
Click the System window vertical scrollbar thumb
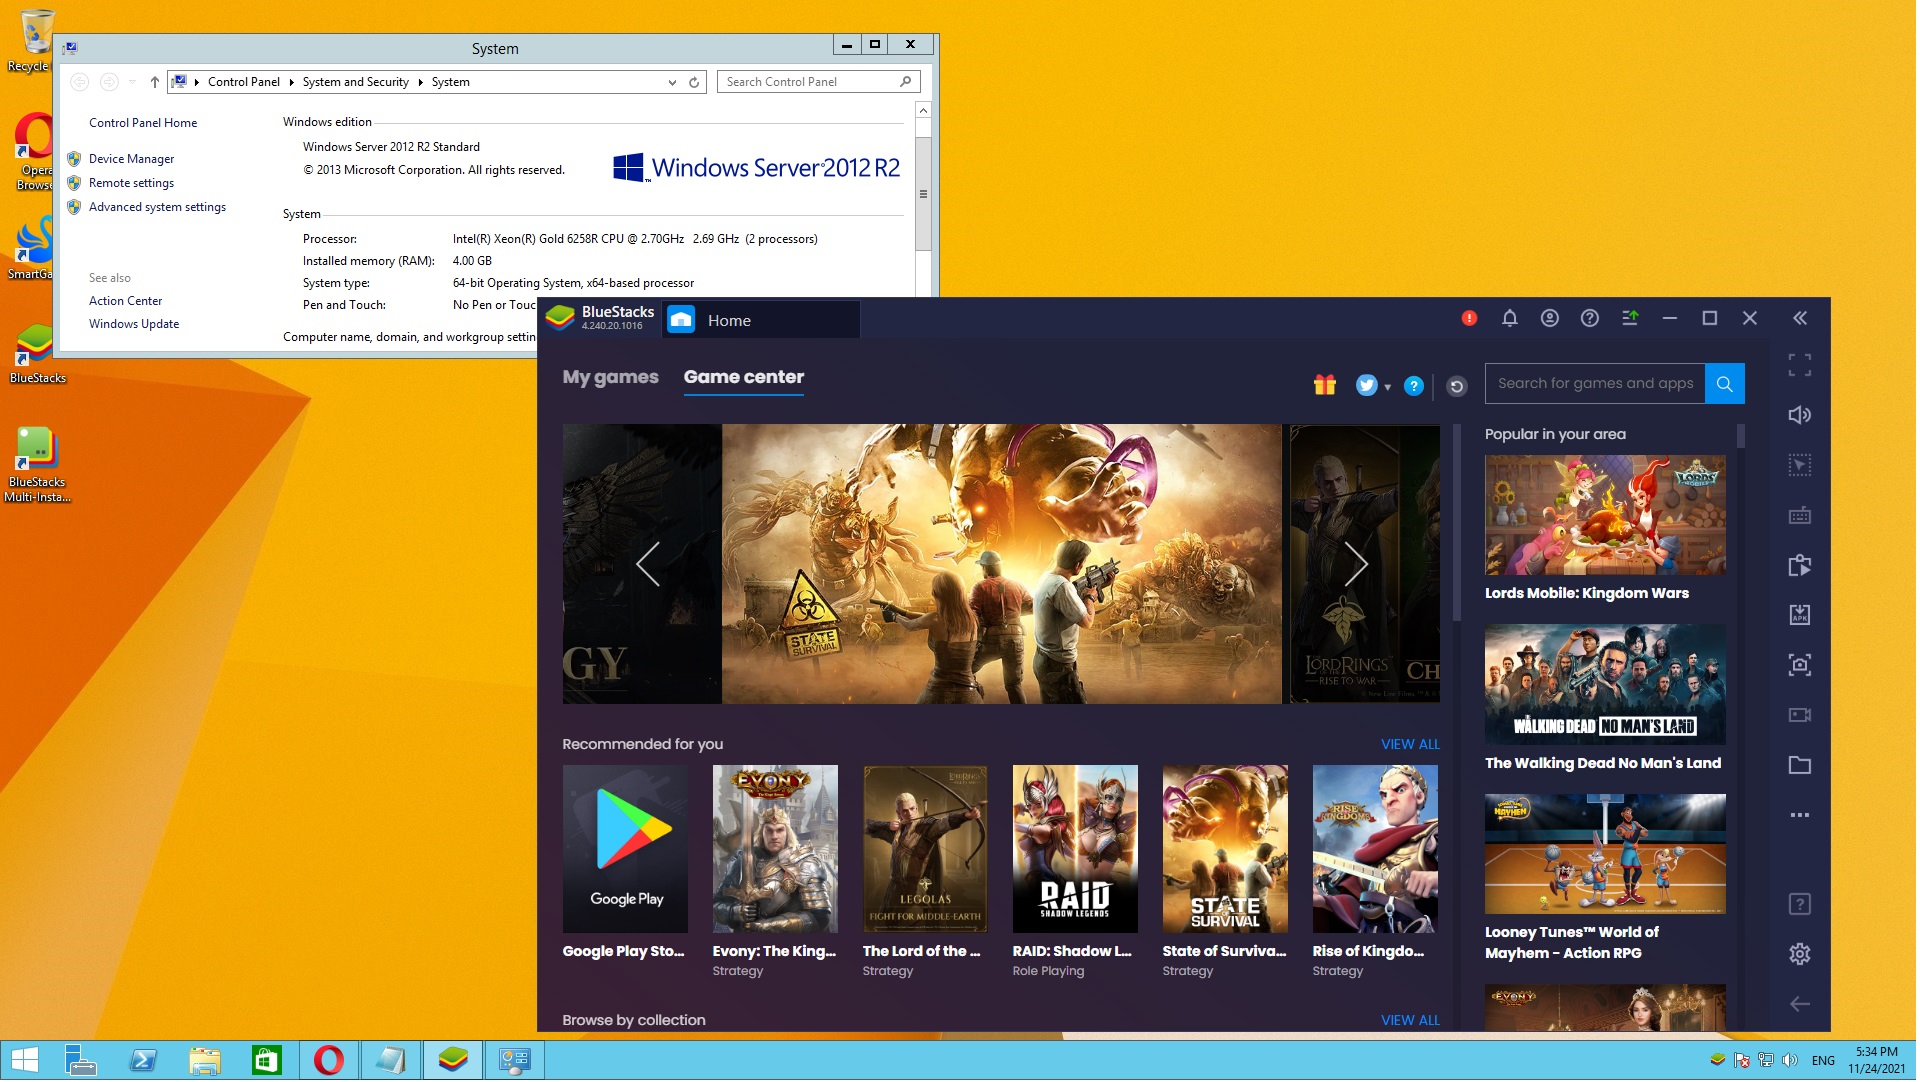point(923,194)
